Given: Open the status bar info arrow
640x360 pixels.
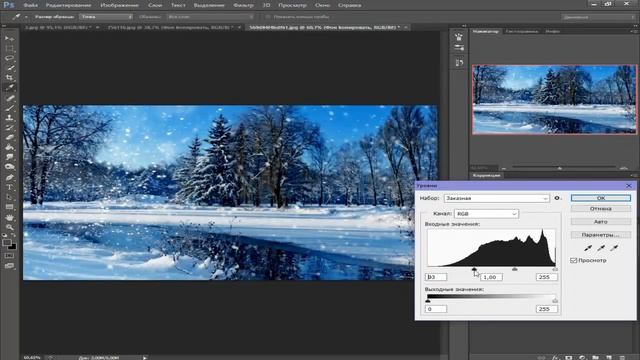Looking at the screenshot, I should (145, 358).
